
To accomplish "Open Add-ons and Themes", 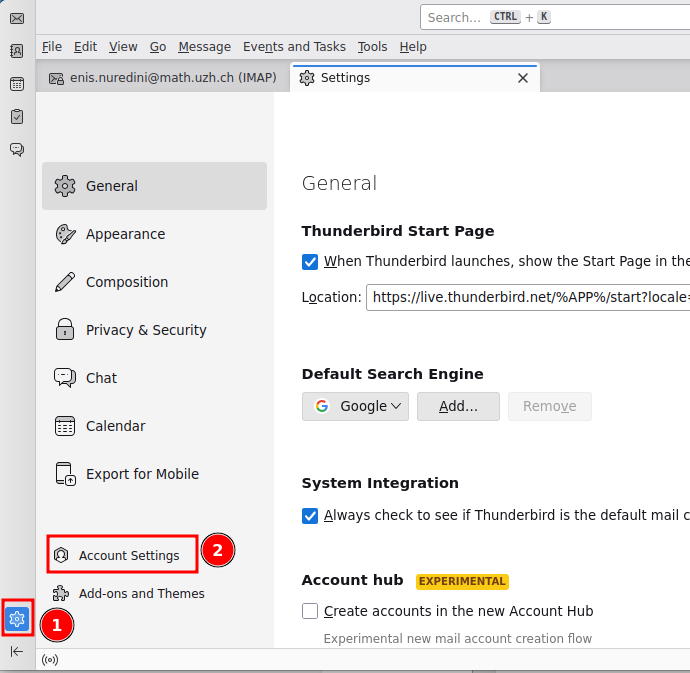I will (x=128, y=594).
